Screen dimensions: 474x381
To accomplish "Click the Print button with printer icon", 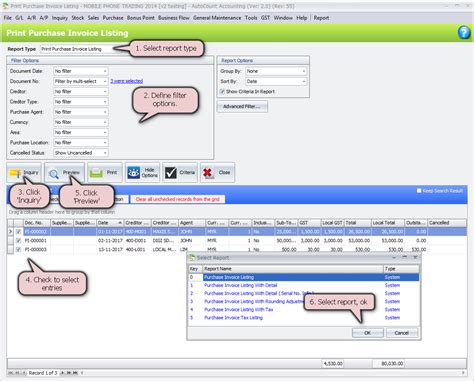I will (105, 172).
